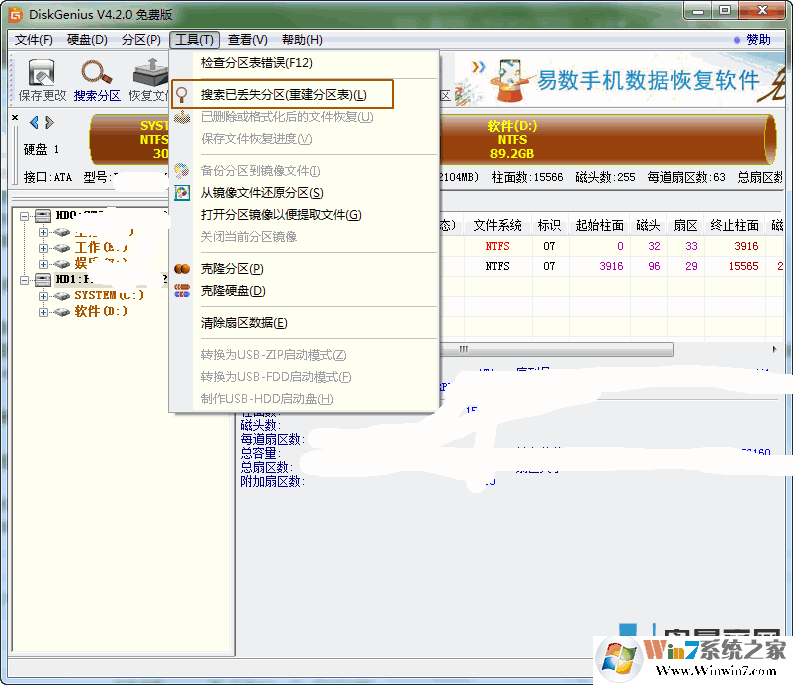Go to previous disk with left arrow

point(34,123)
